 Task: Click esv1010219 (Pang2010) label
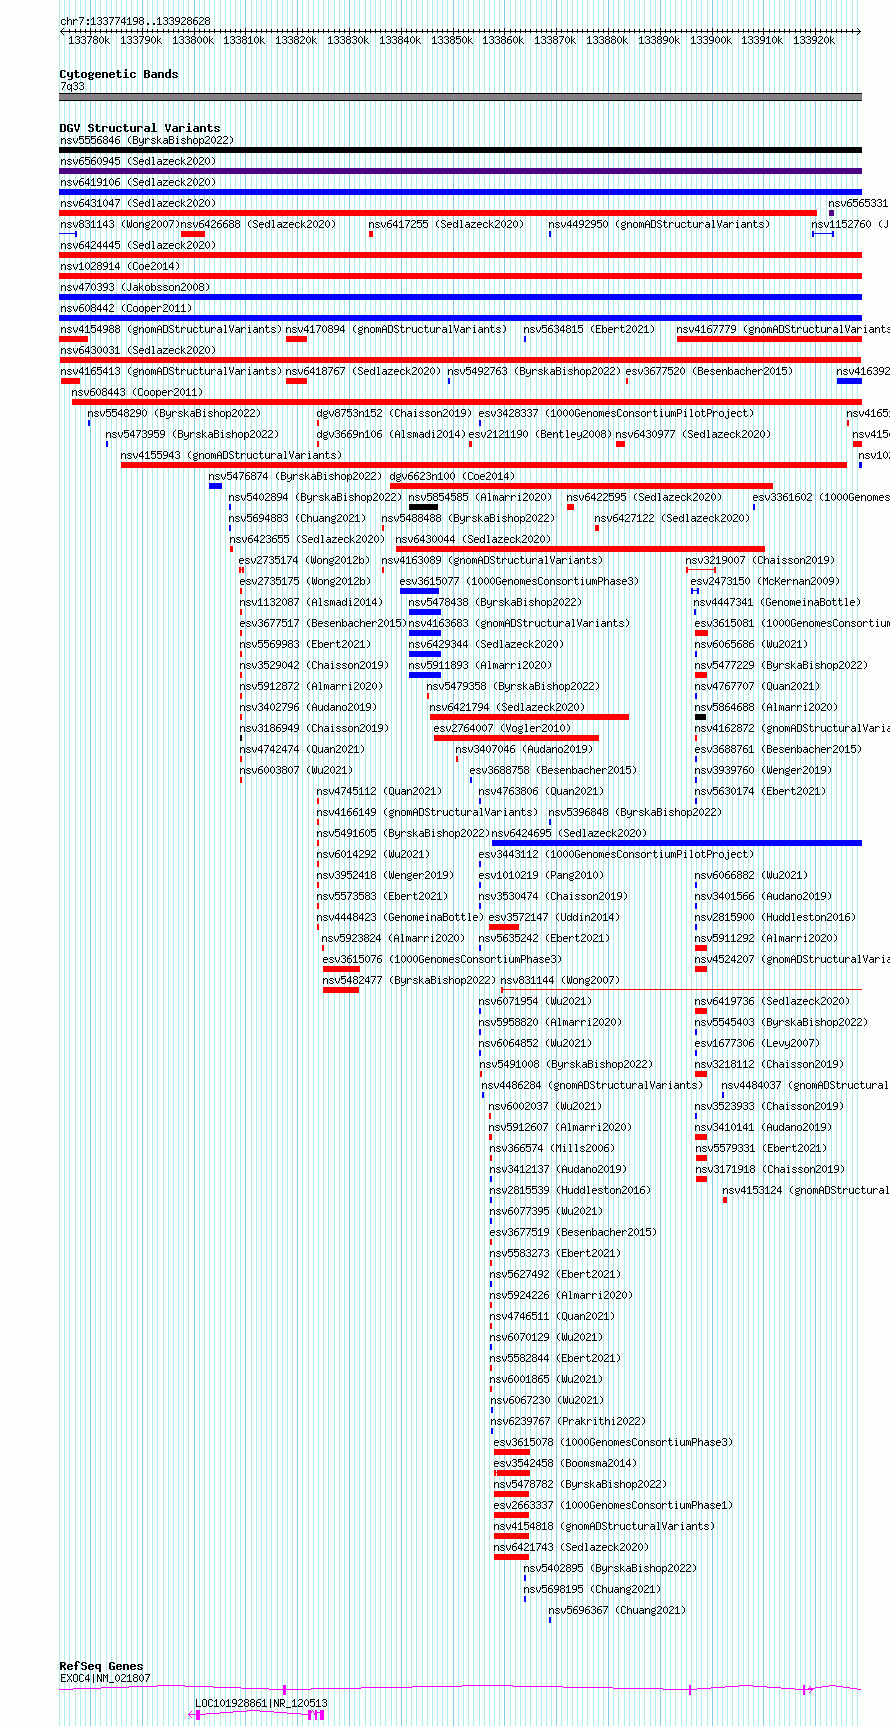[539, 875]
